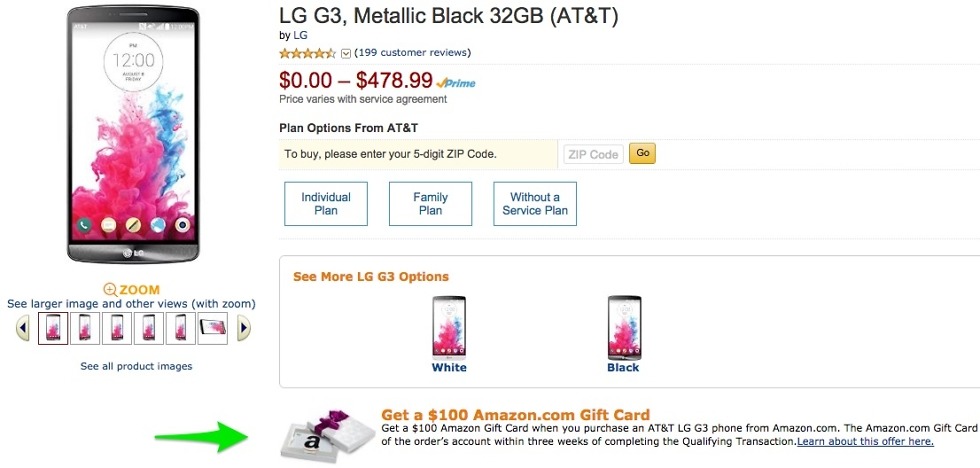Click the star rating icons
This screenshot has height=468, width=980.
coord(308,53)
